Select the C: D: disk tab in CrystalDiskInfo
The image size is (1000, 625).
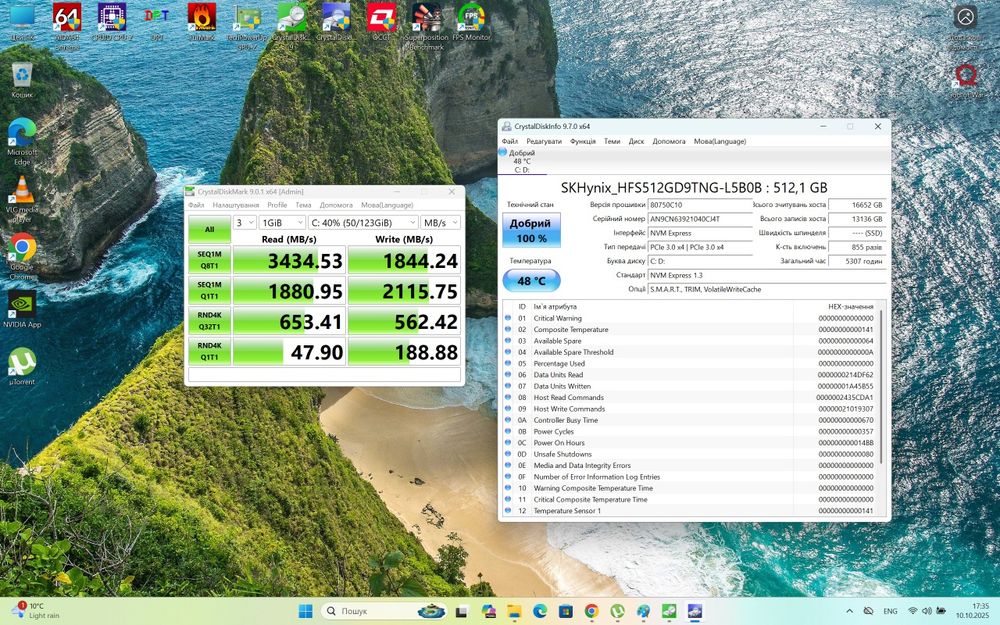[x=522, y=161]
